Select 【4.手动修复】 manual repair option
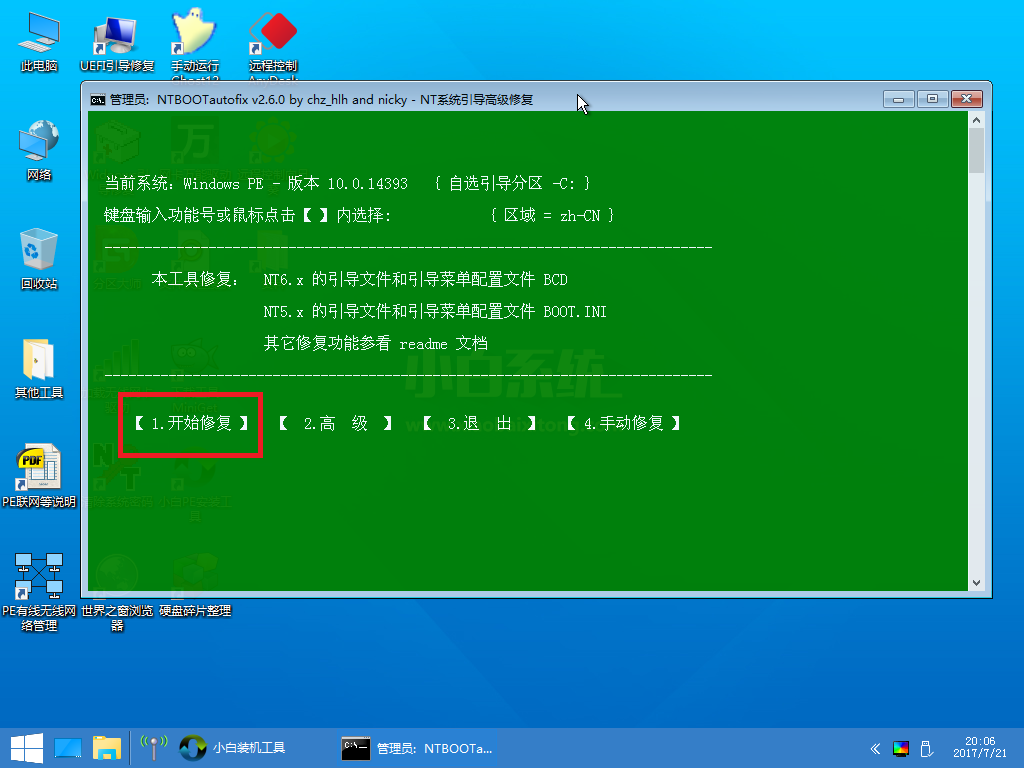This screenshot has width=1024, height=768. tap(623, 424)
